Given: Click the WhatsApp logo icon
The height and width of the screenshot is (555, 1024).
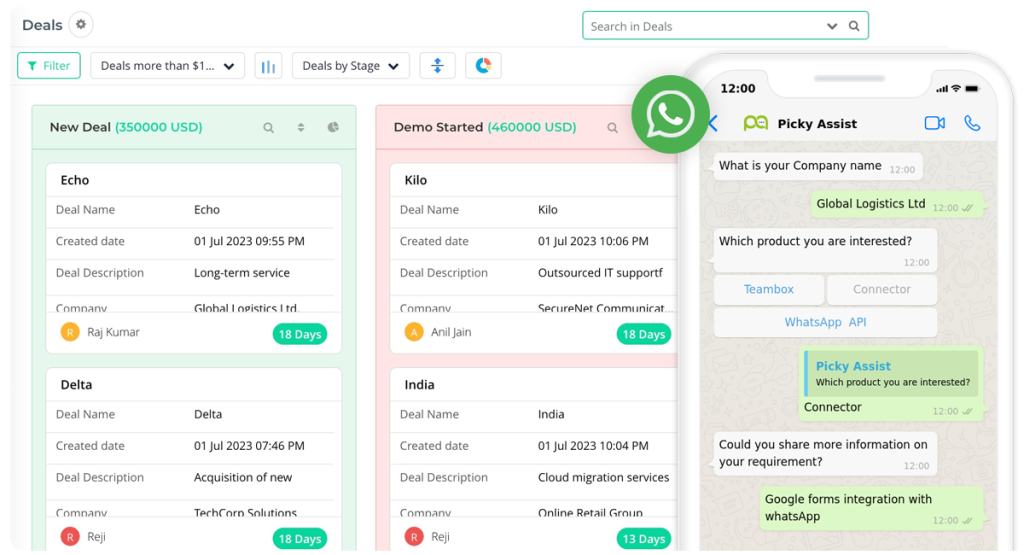Looking at the screenshot, I should [670, 114].
